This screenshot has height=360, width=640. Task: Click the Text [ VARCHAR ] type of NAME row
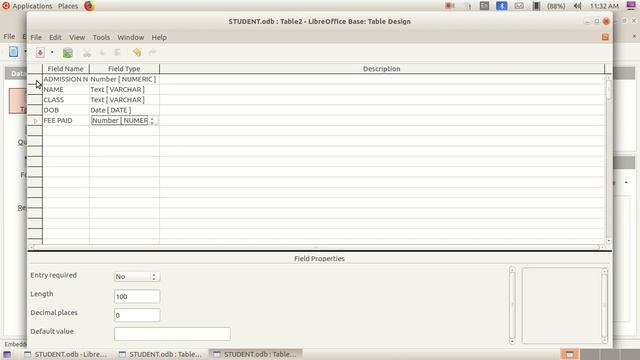(124, 89)
